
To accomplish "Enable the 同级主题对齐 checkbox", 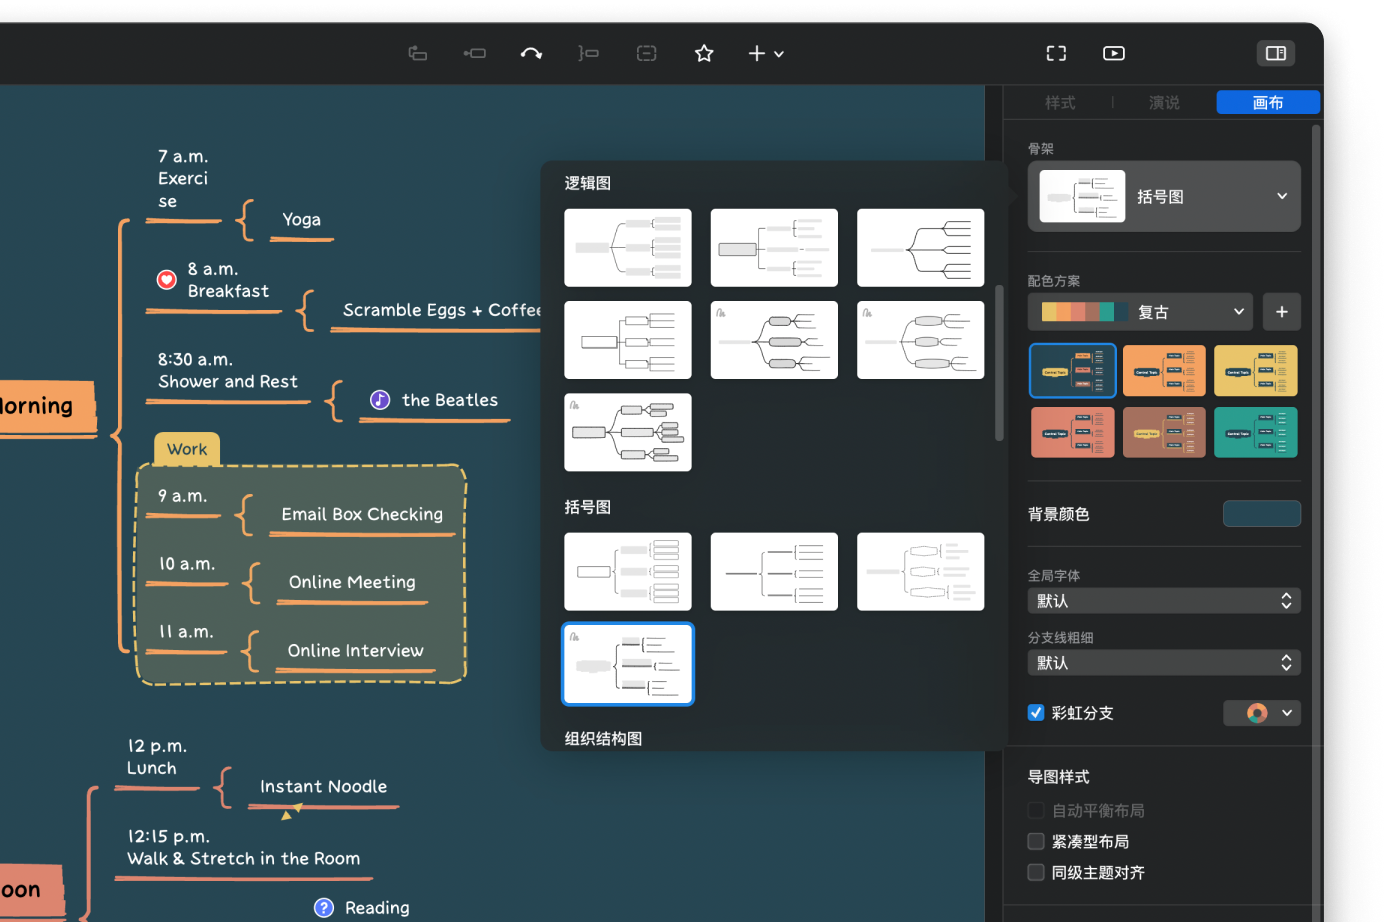I will click(x=1036, y=872).
